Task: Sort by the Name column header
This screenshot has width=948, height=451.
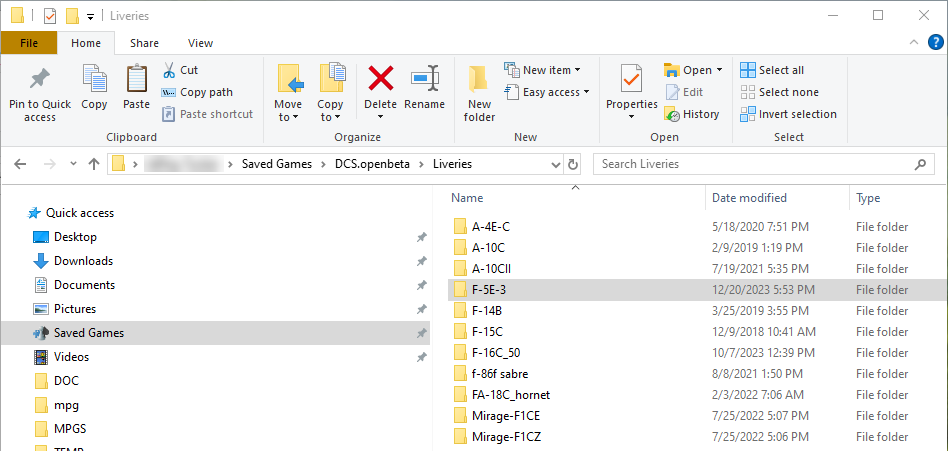Action: click(x=467, y=198)
